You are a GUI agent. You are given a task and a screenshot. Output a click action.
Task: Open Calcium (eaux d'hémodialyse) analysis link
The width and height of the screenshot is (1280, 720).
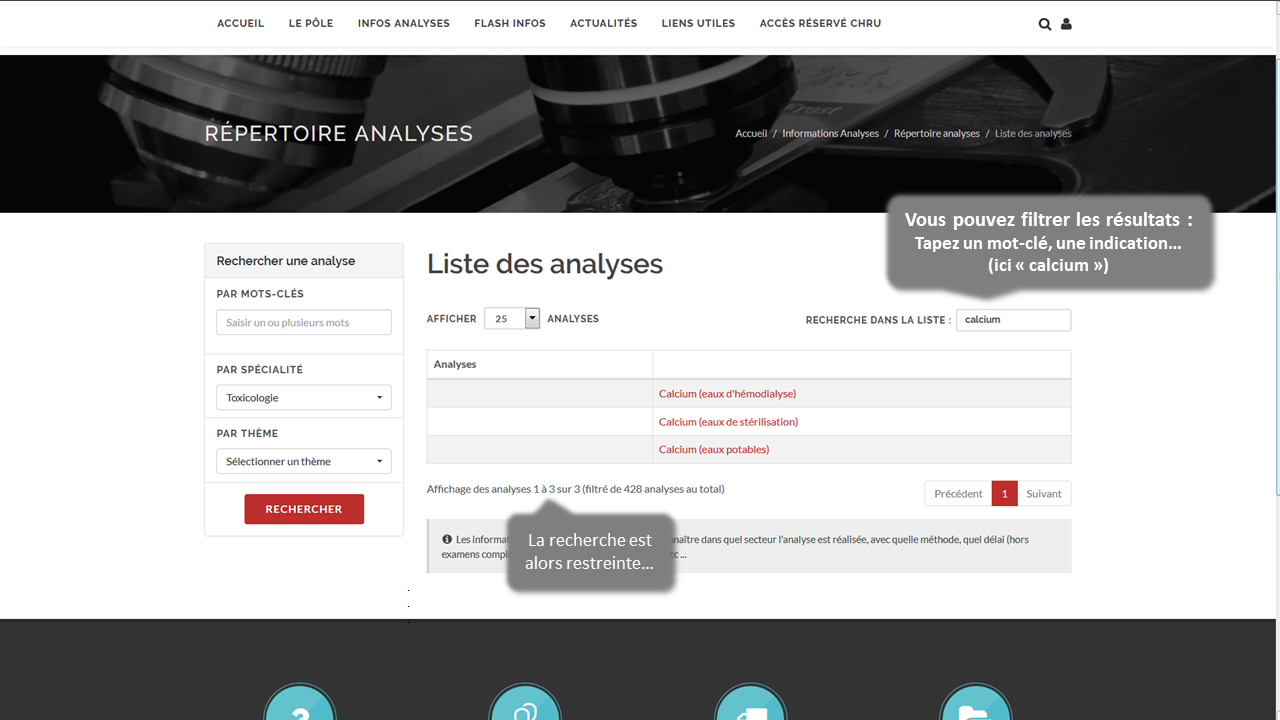click(727, 394)
